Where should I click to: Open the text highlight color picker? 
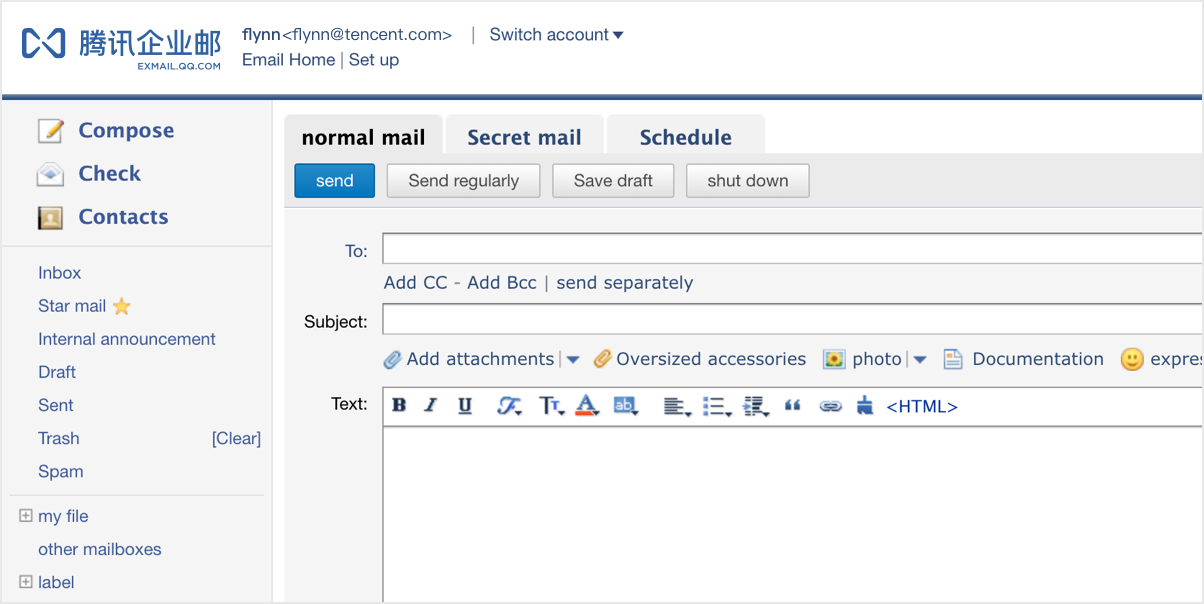pos(626,405)
